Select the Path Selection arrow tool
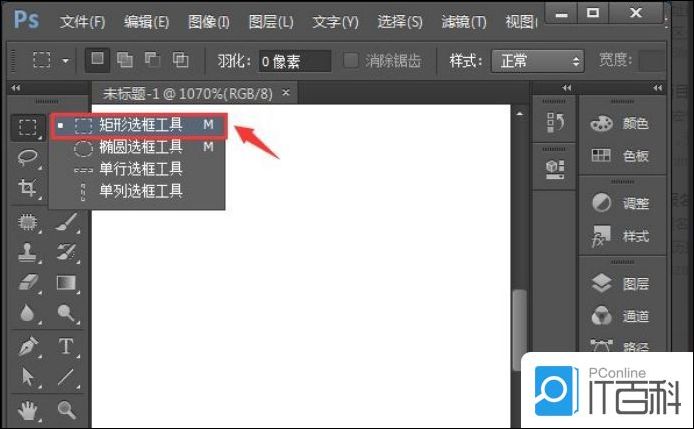This screenshot has height=429, width=694. click(27, 377)
